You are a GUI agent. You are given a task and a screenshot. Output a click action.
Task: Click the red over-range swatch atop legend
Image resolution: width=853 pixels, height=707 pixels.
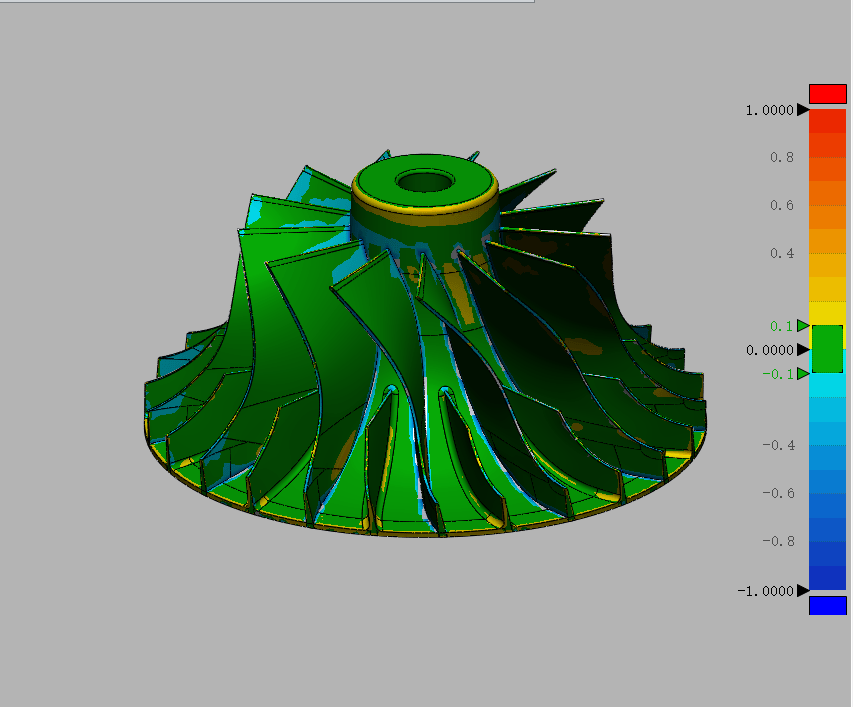pyautogui.click(x=827, y=94)
